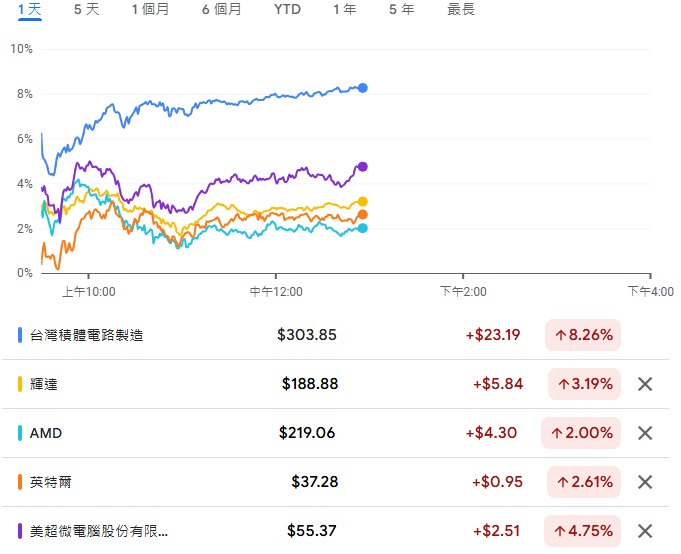681x554 pixels.
Task: Open the 英特爾 stock entry
Action: coord(52,482)
